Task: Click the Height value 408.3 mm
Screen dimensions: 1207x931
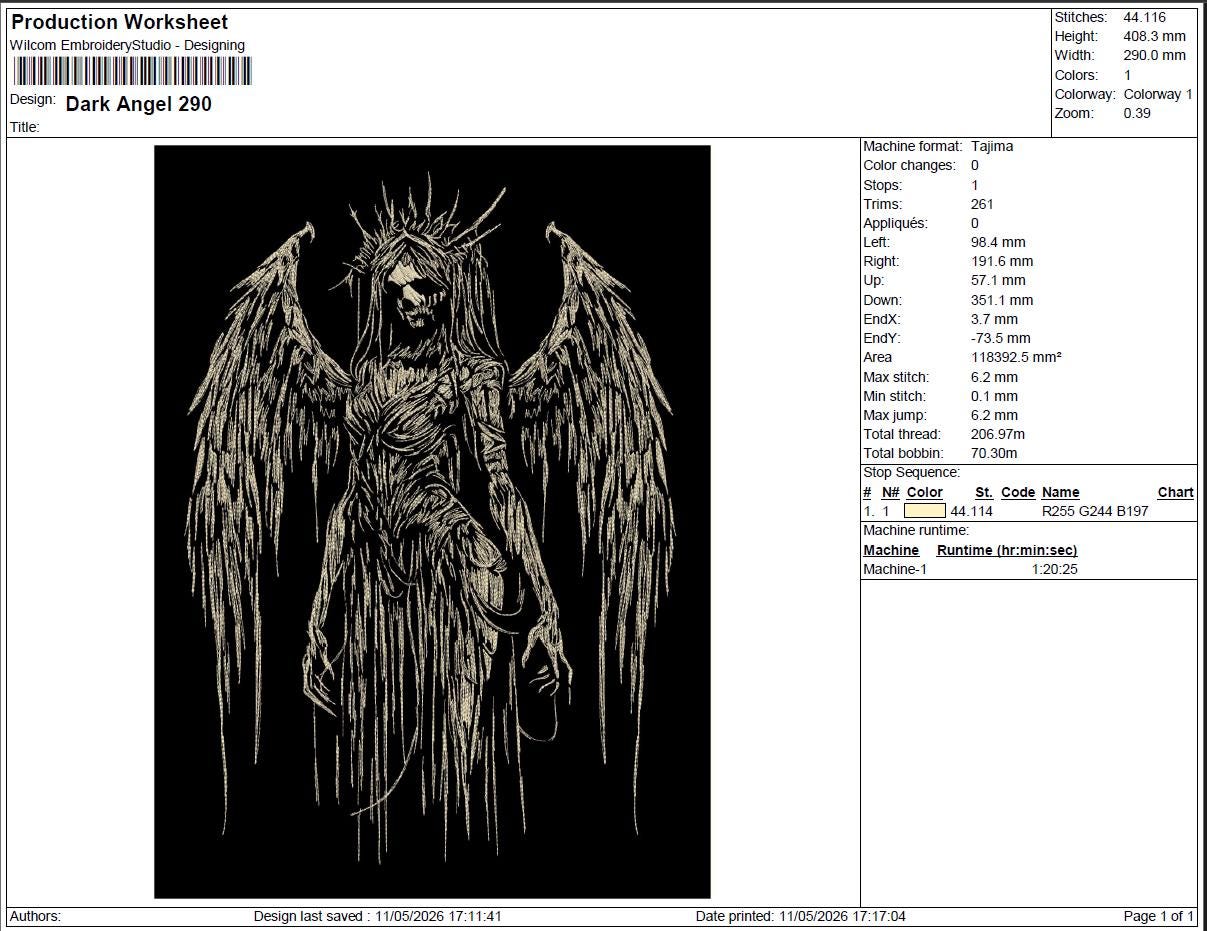Action: point(1154,36)
